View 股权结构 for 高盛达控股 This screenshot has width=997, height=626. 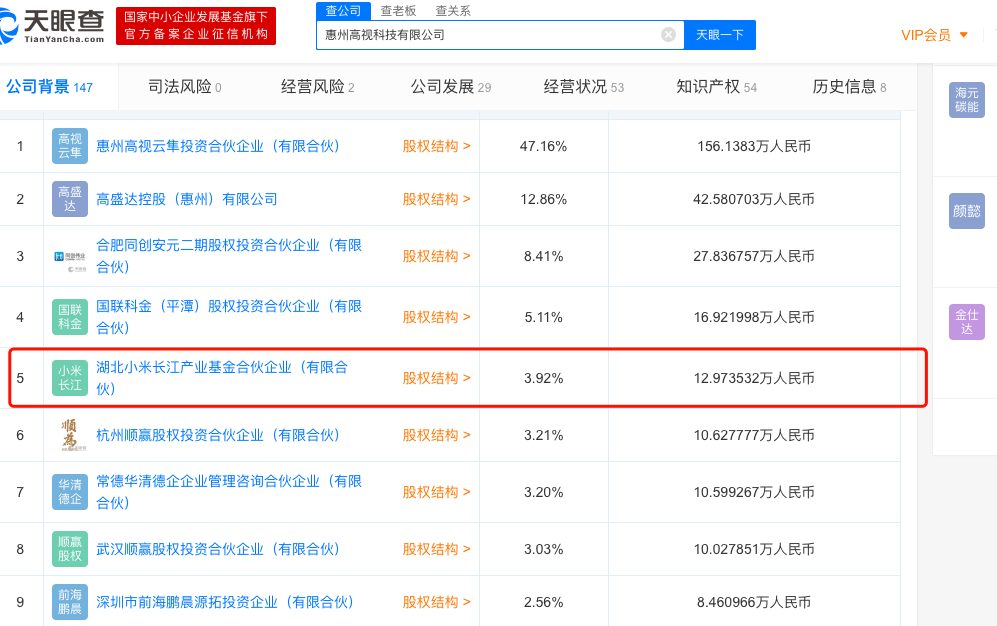coord(433,198)
